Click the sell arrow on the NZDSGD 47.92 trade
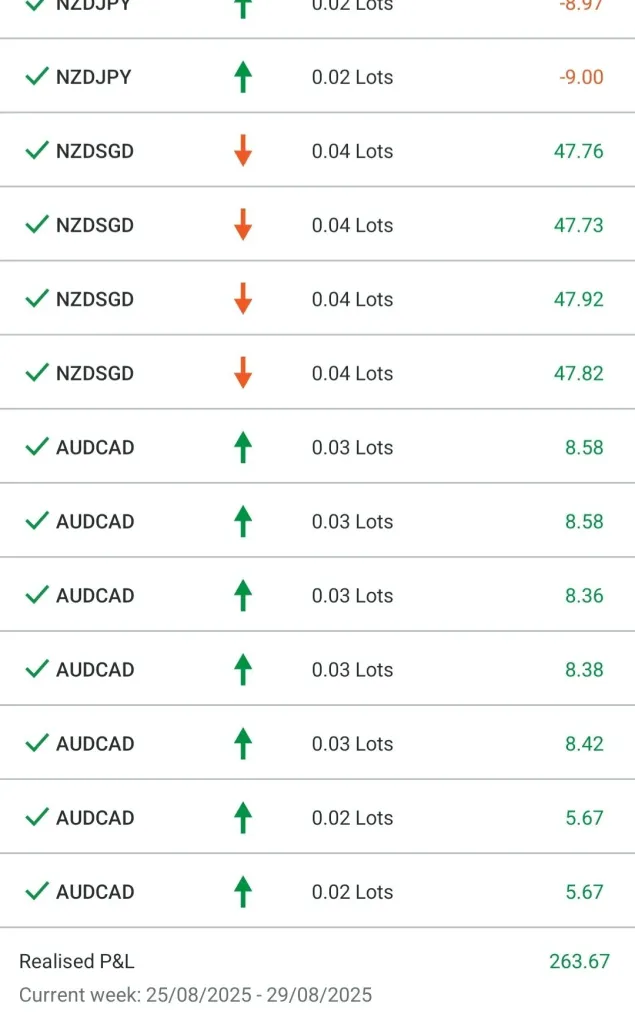 [242, 299]
